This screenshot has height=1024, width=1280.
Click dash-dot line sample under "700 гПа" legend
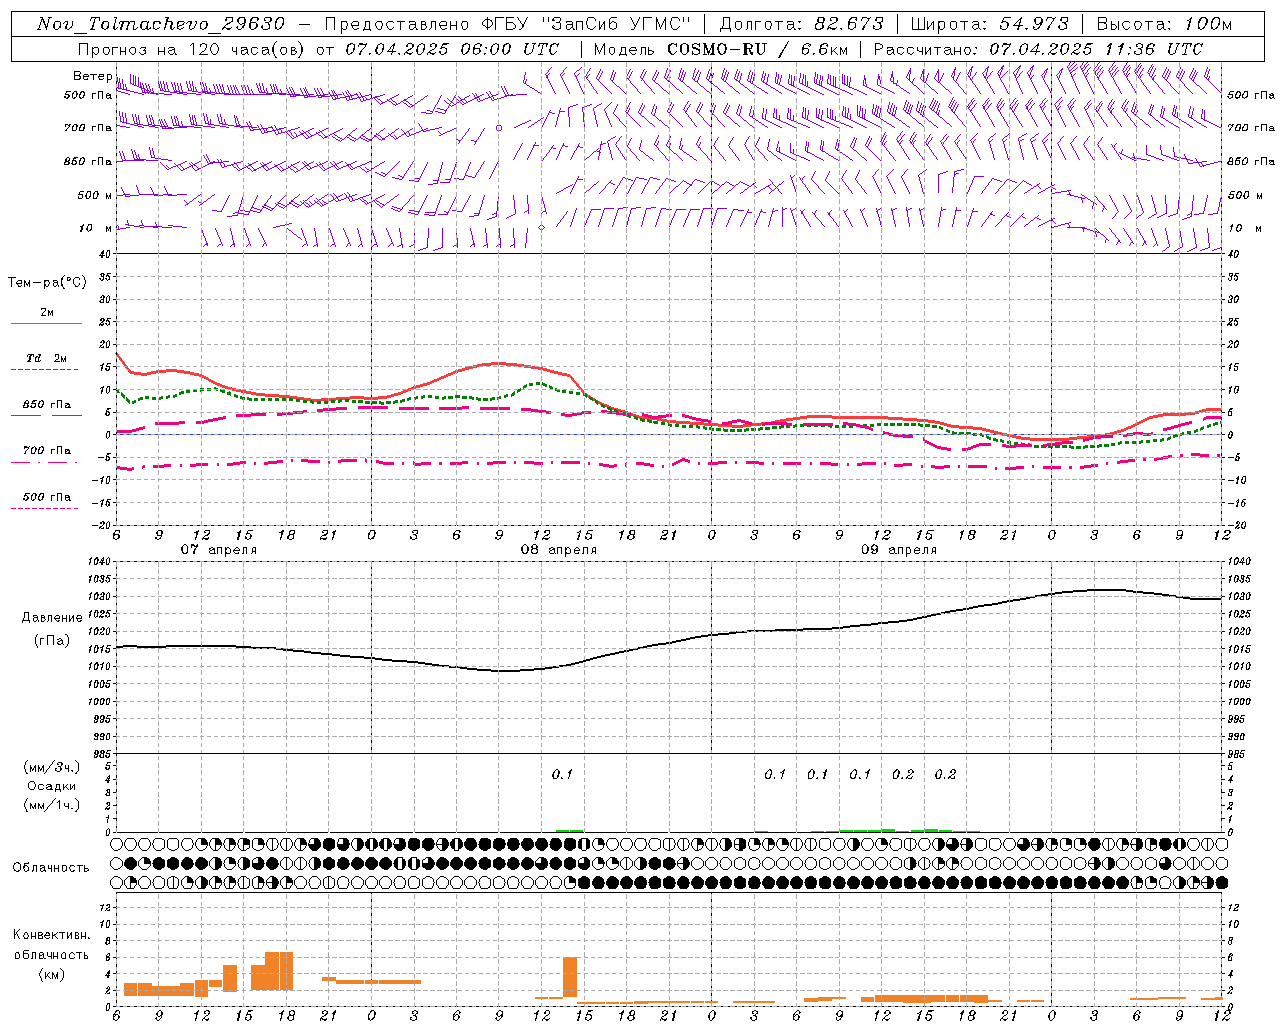pyautogui.click(x=44, y=462)
